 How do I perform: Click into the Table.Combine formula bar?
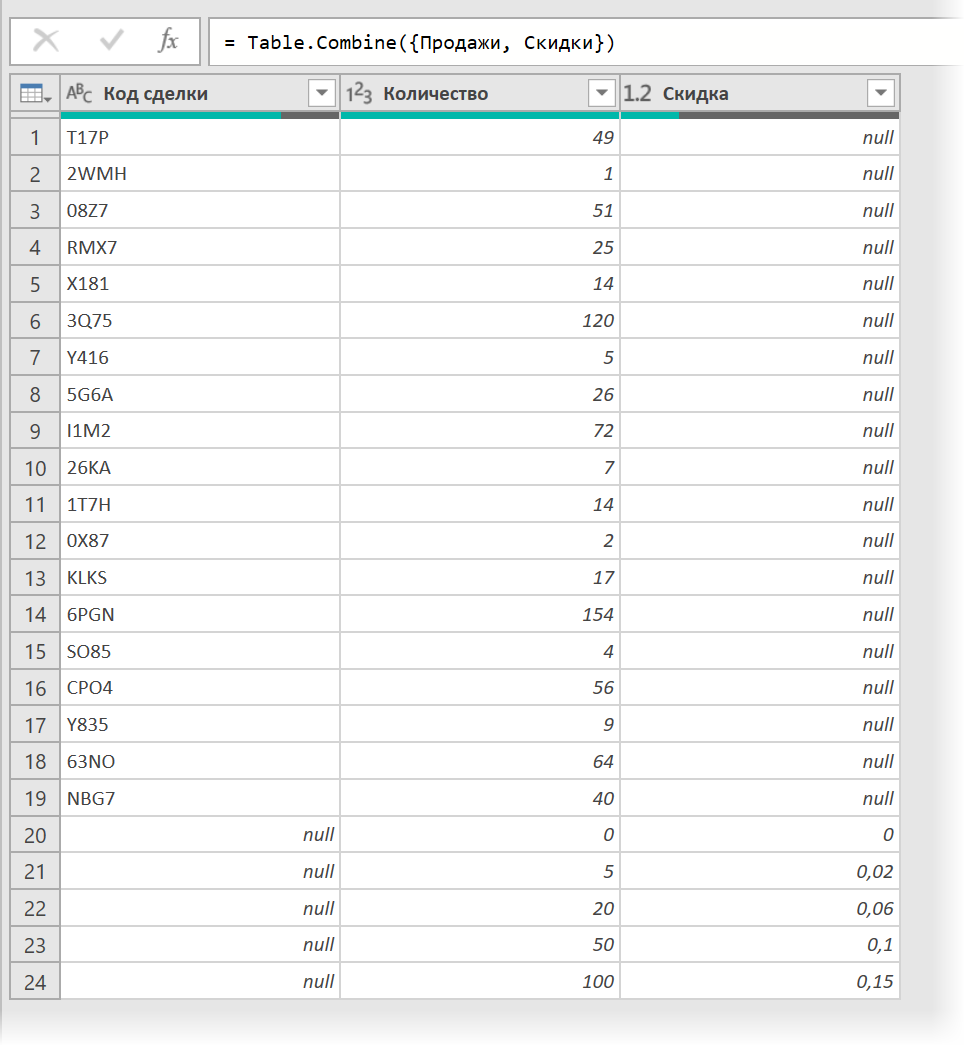586,42
